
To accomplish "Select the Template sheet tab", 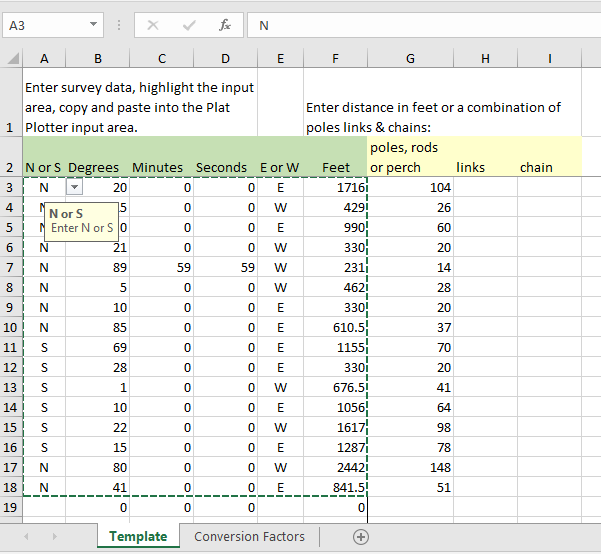I will pyautogui.click(x=138, y=537).
